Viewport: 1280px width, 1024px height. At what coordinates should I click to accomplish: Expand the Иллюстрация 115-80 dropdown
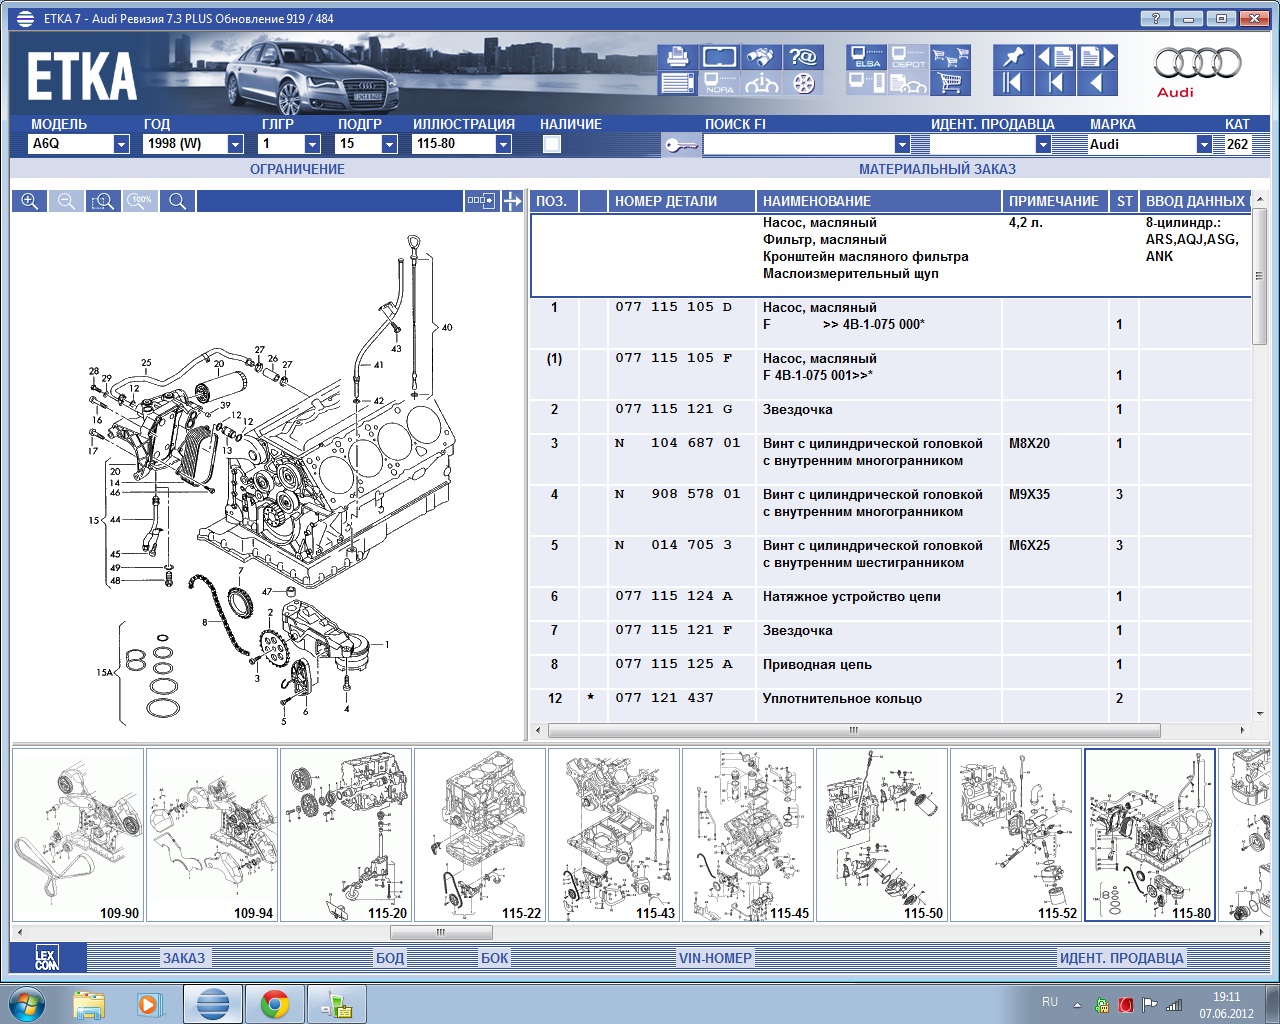(503, 144)
